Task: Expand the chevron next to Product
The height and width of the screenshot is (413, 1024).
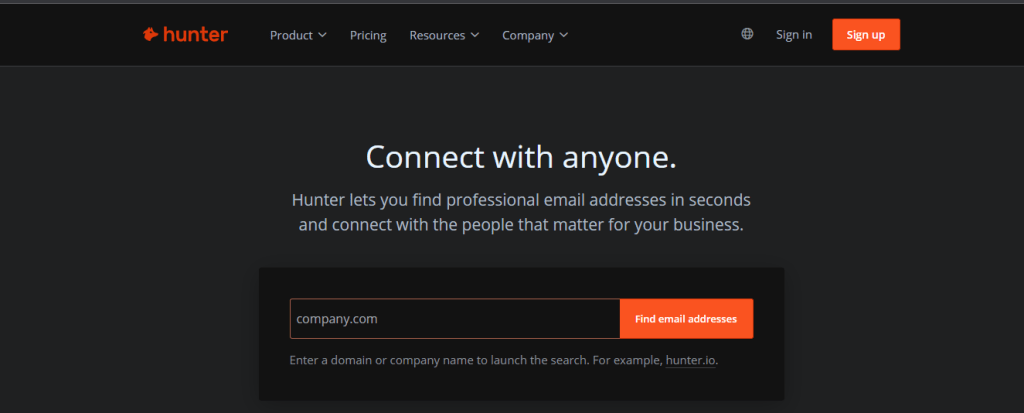Action: [x=322, y=35]
